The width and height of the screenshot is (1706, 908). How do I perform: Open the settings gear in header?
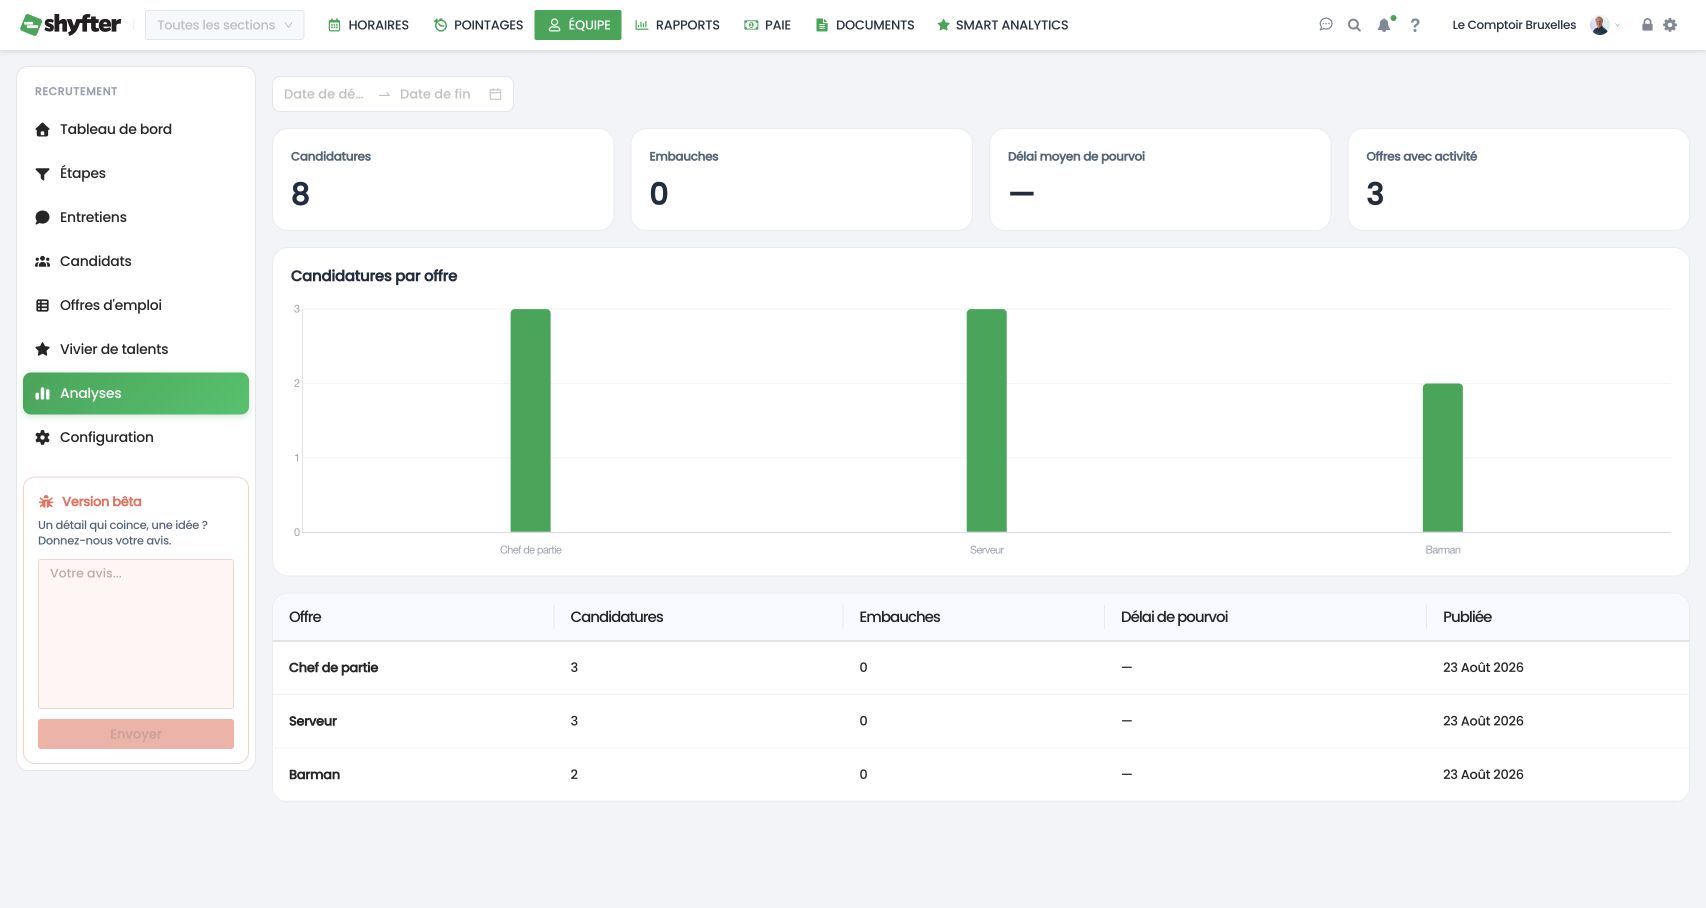(1670, 25)
